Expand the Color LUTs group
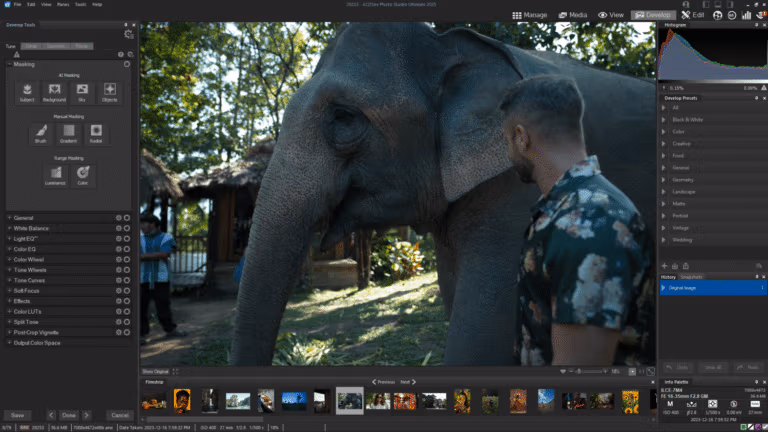The width and height of the screenshot is (768, 432). (x=9, y=312)
